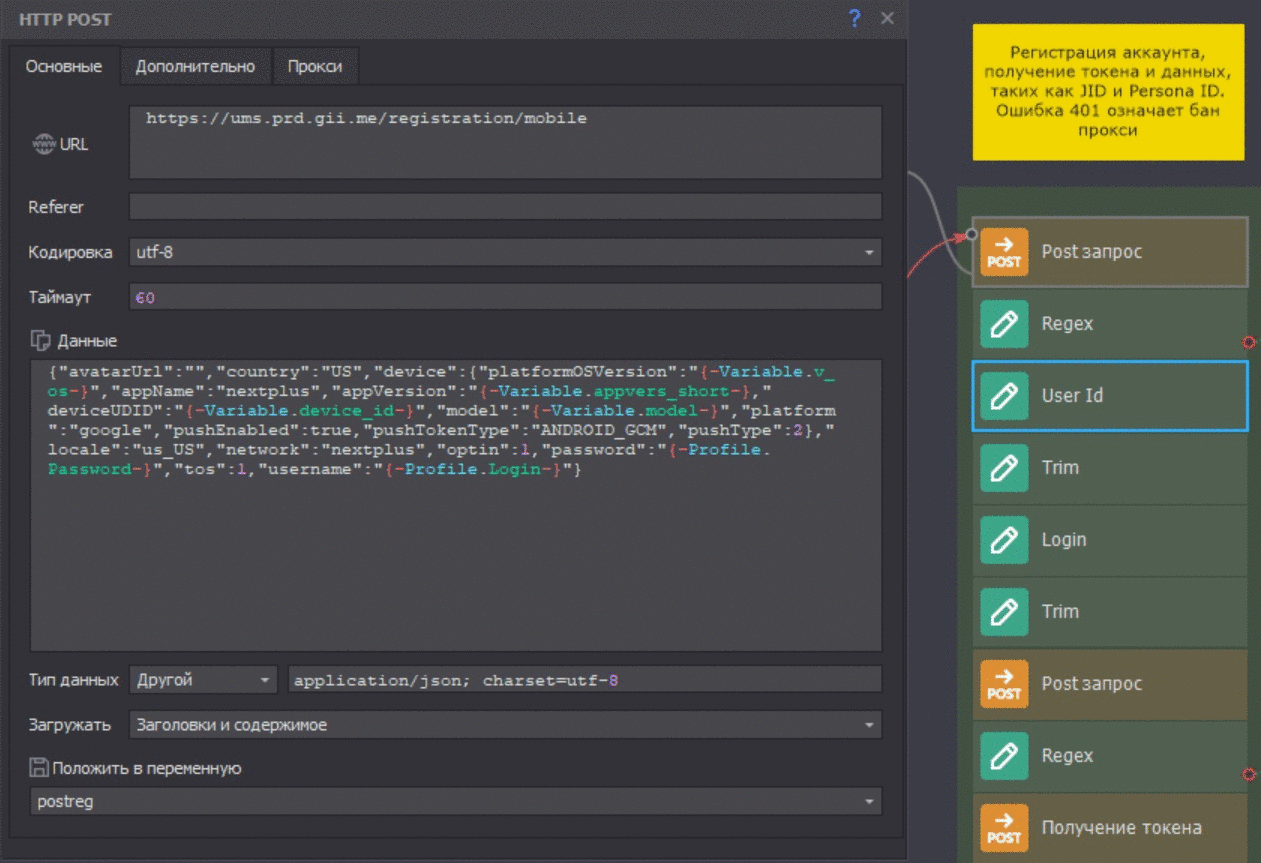Click the User Id action pencil icon
This screenshot has width=1261, height=863.
1004,396
